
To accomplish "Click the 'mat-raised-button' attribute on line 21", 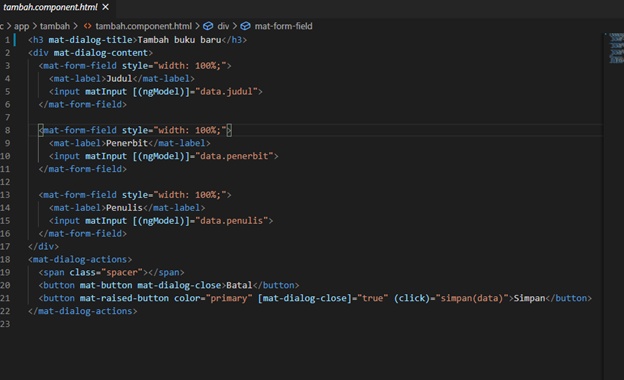I will (x=124, y=298).
